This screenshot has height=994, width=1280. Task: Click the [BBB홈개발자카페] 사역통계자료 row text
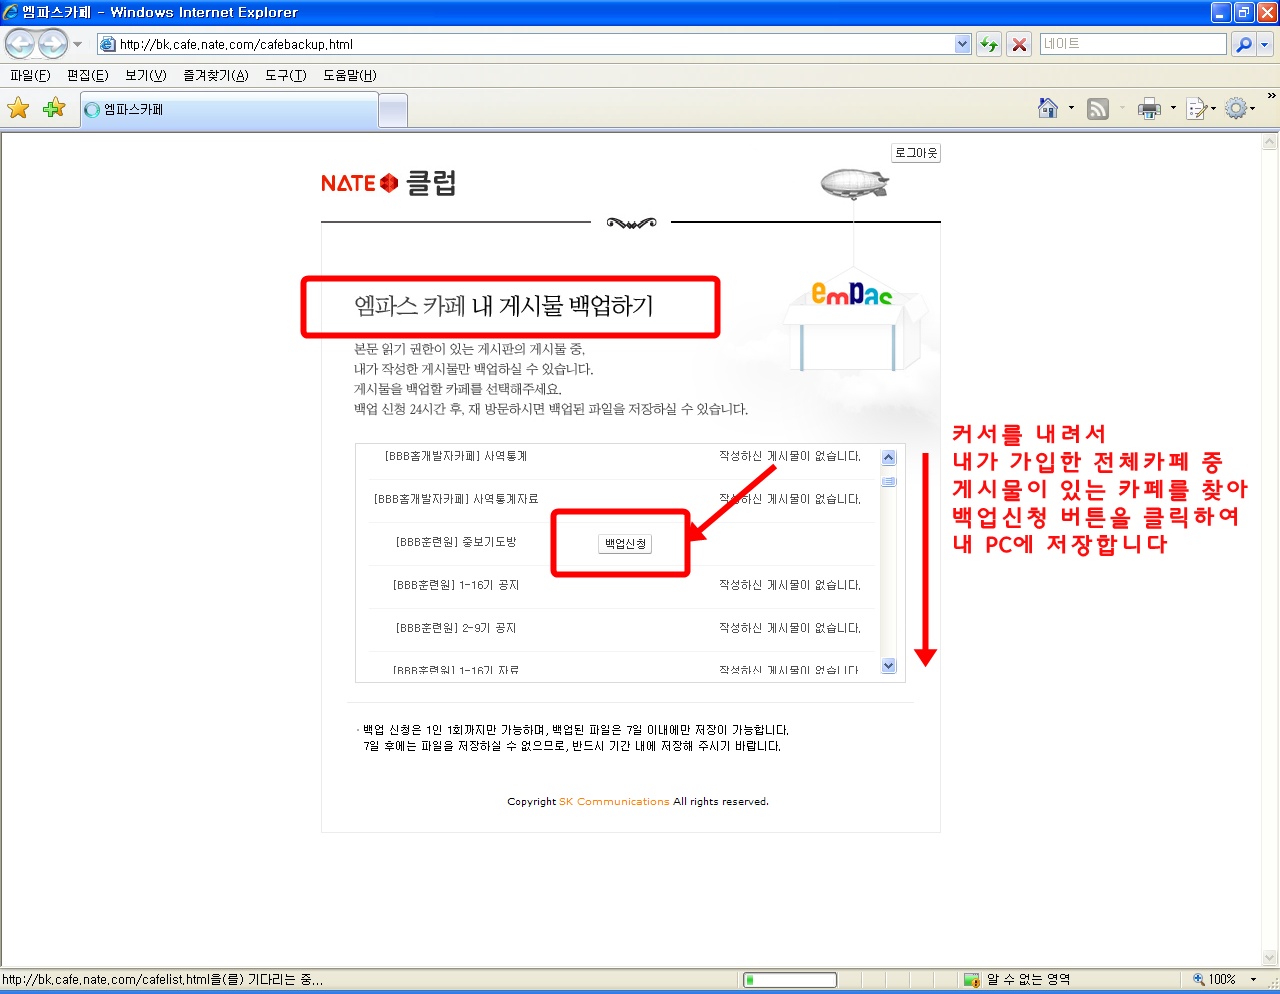[456, 499]
